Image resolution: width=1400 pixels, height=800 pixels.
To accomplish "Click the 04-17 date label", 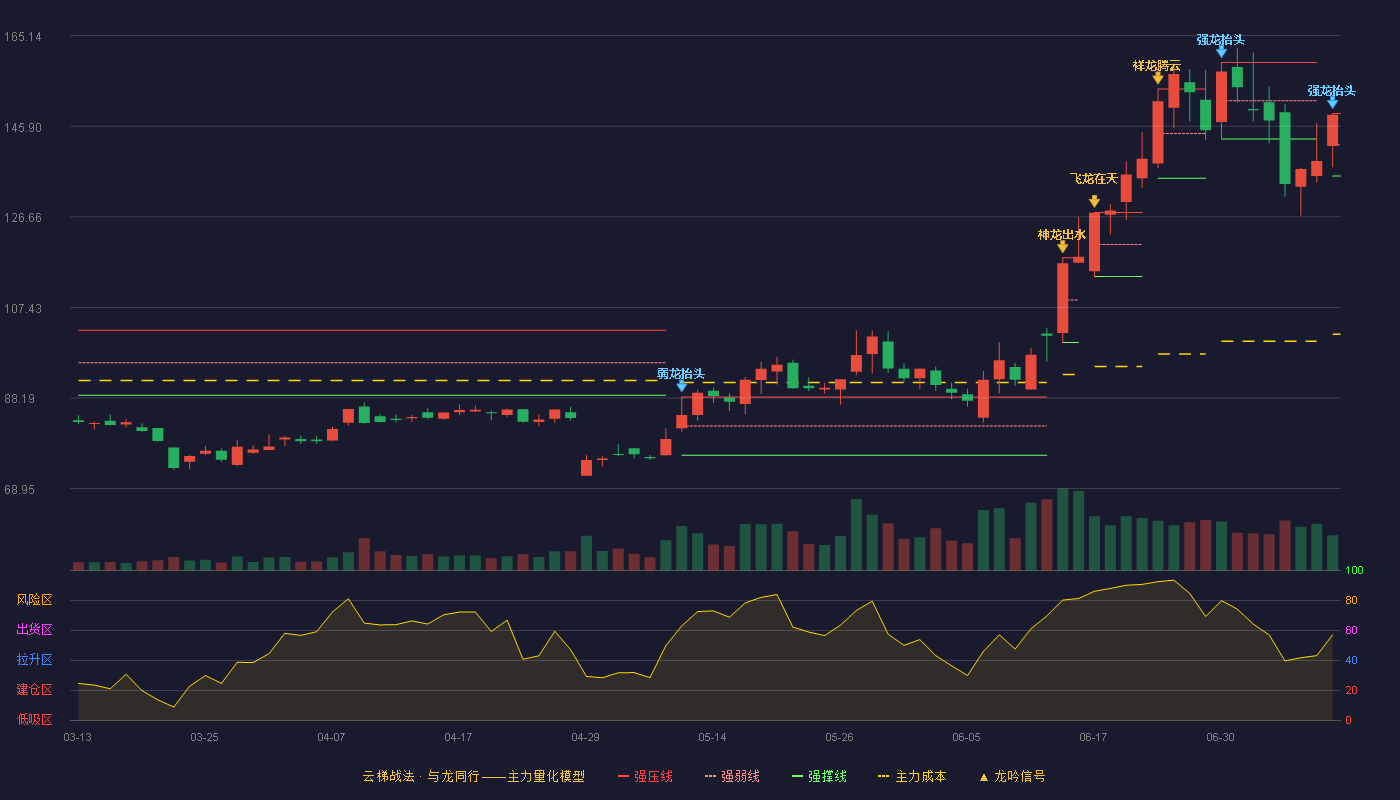I will (x=458, y=737).
